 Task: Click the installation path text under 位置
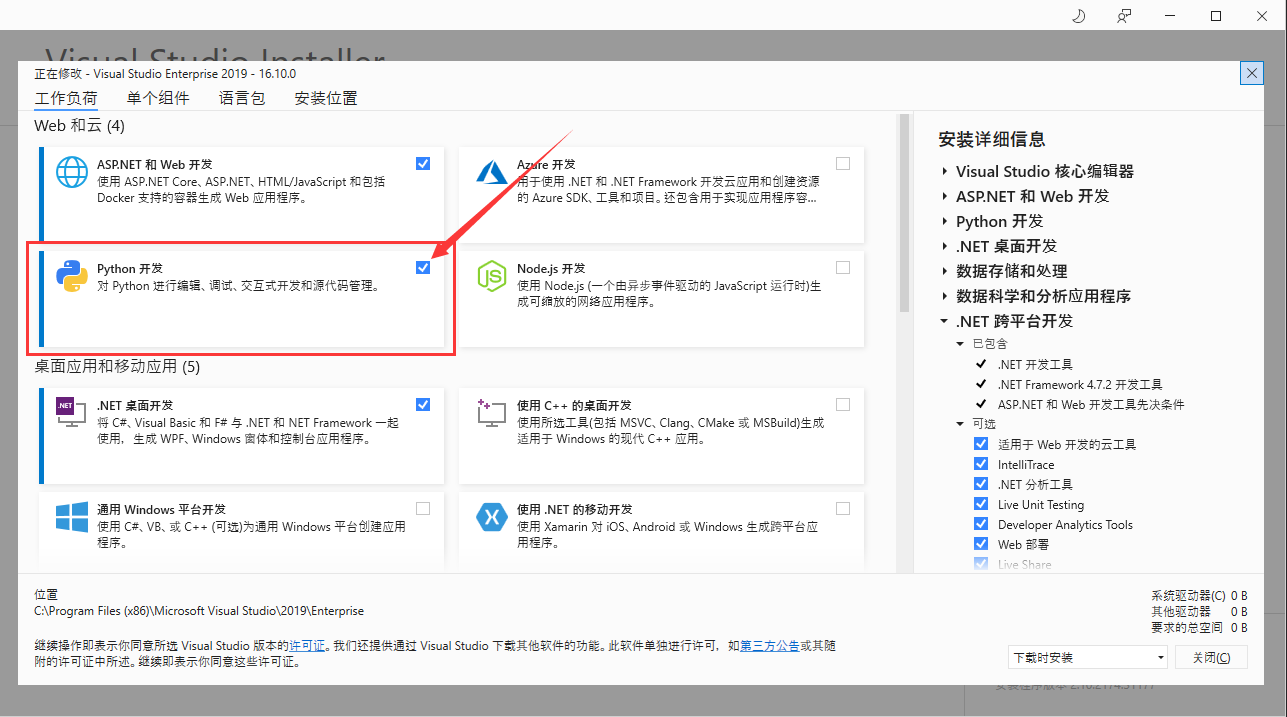click(200, 611)
